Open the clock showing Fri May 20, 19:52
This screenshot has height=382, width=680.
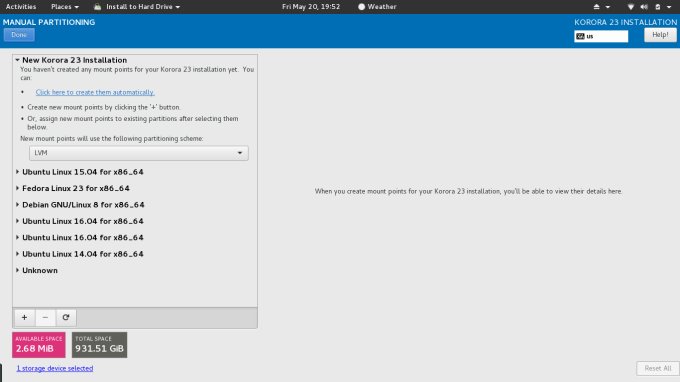coord(311,7)
